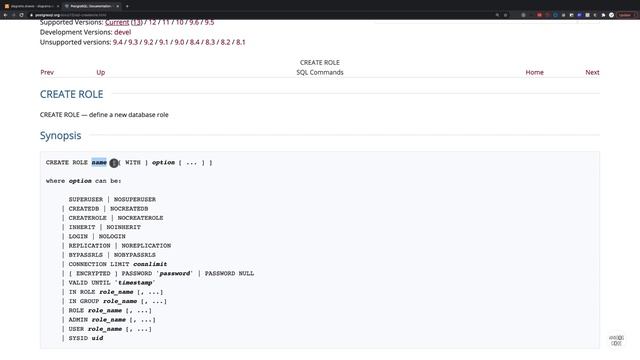
Task: Go back using browser back arrow
Action: coord(5,15)
